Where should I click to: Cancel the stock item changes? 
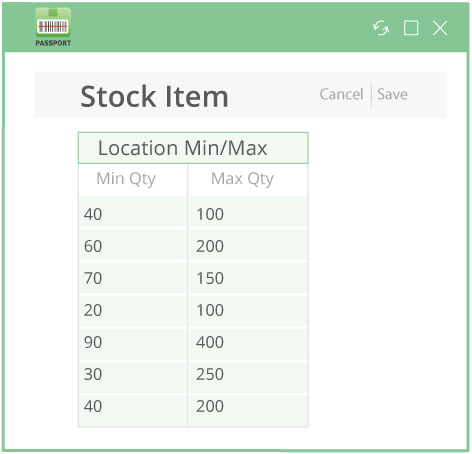341,94
